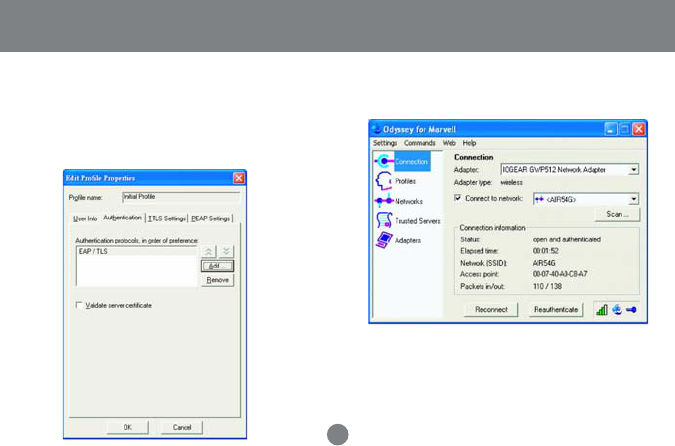Viewport: 675px width, 446px height.
Task: Click the Networks label in sidebar
Action: (409, 201)
